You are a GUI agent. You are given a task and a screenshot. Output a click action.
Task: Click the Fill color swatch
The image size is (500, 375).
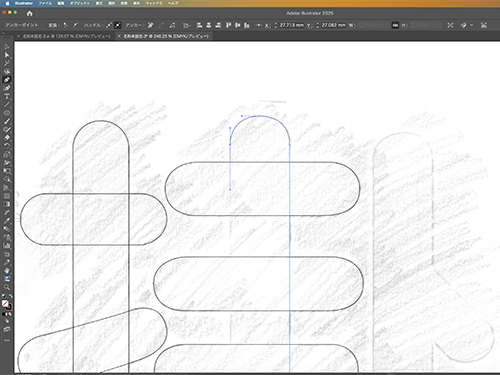[x=5, y=303]
